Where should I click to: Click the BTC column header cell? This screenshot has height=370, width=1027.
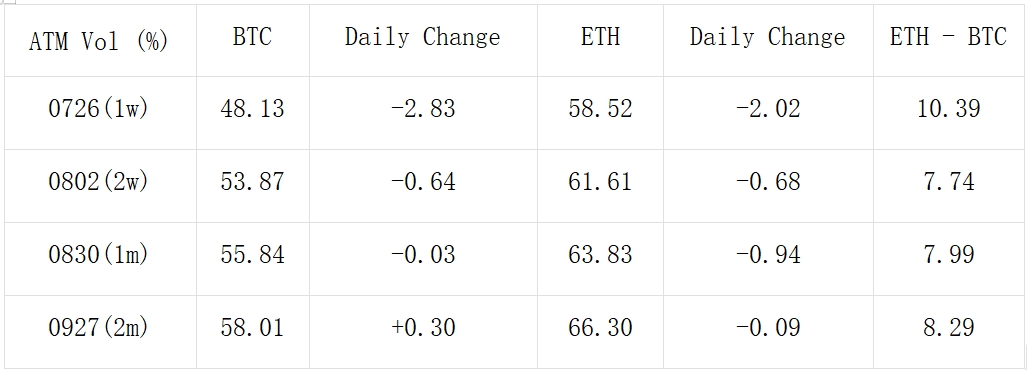pos(253,41)
